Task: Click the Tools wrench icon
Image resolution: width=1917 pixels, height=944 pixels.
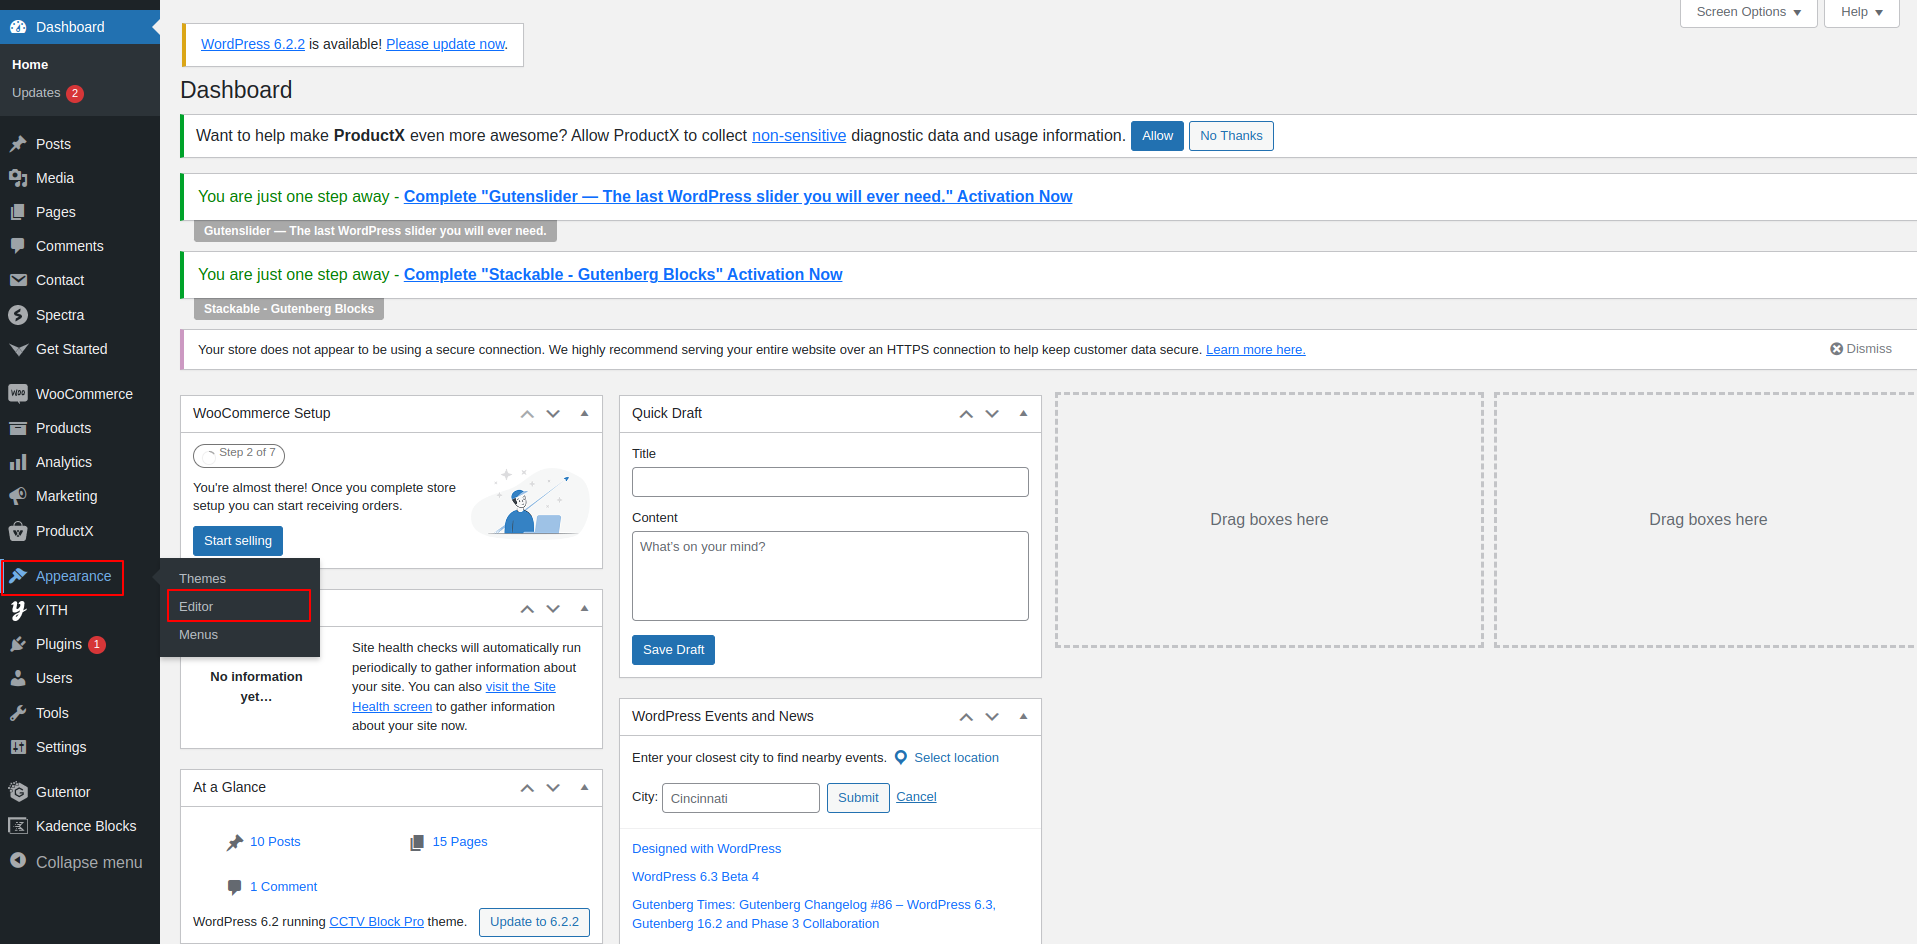Action: coord(18,713)
